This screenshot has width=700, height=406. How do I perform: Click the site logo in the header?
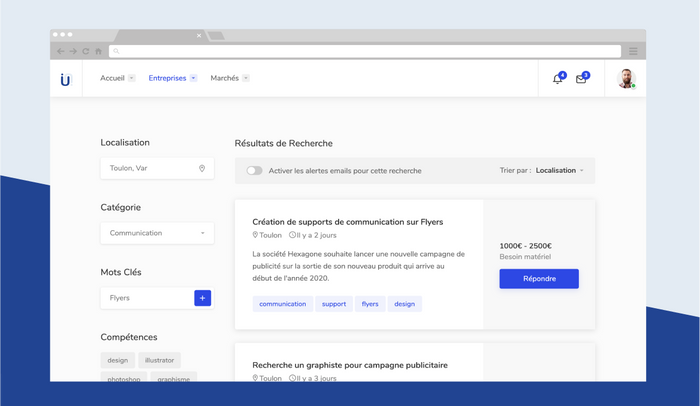point(66,79)
